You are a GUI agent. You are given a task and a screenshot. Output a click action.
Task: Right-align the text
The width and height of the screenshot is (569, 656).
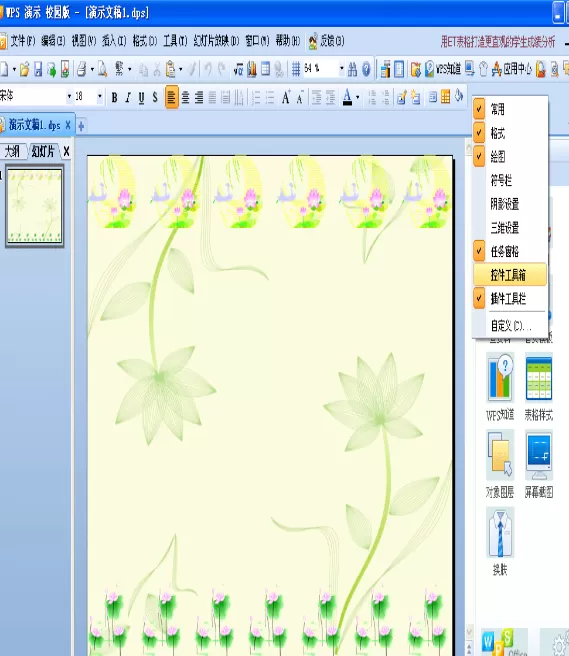(x=199, y=97)
